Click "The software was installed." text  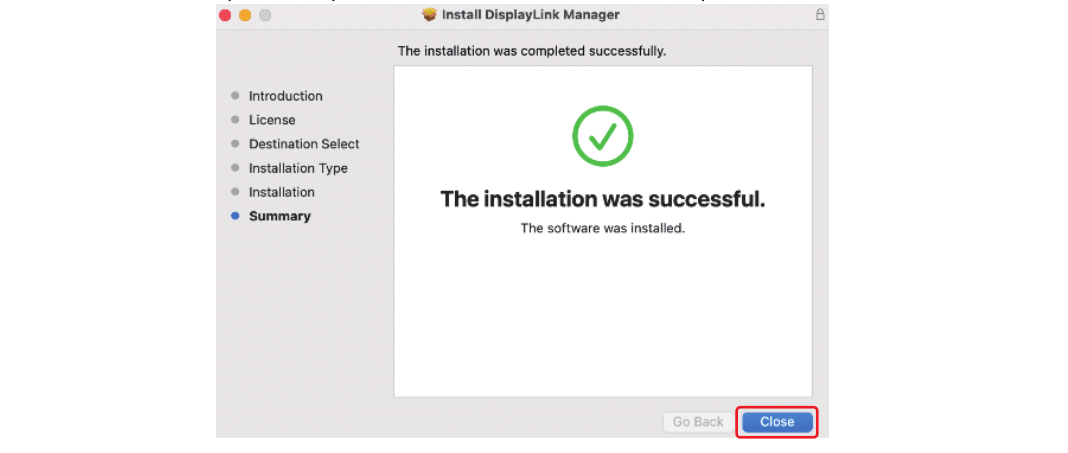[x=602, y=228]
